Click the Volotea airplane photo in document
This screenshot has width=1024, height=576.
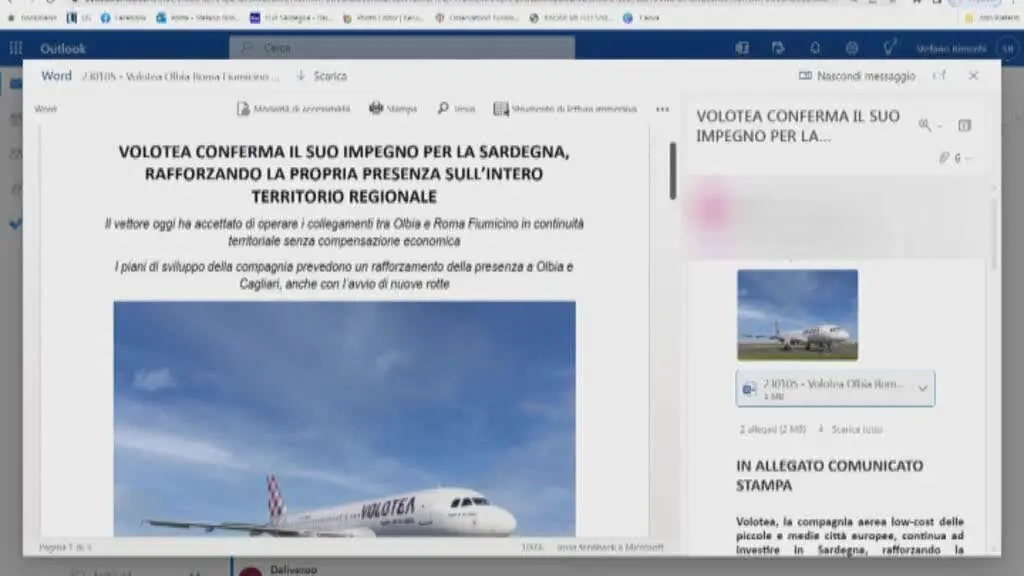click(x=344, y=419)
